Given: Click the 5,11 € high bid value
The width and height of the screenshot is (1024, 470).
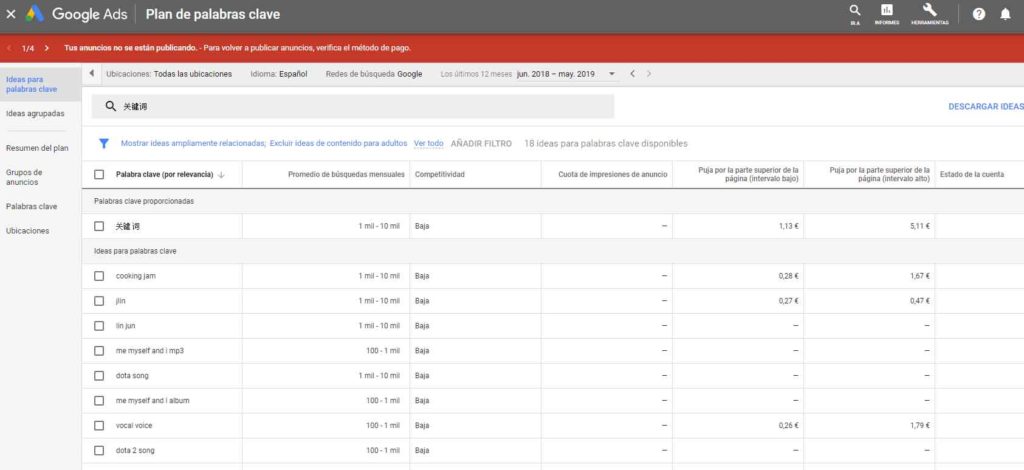Looking at the screenshot, I should 920,226.
